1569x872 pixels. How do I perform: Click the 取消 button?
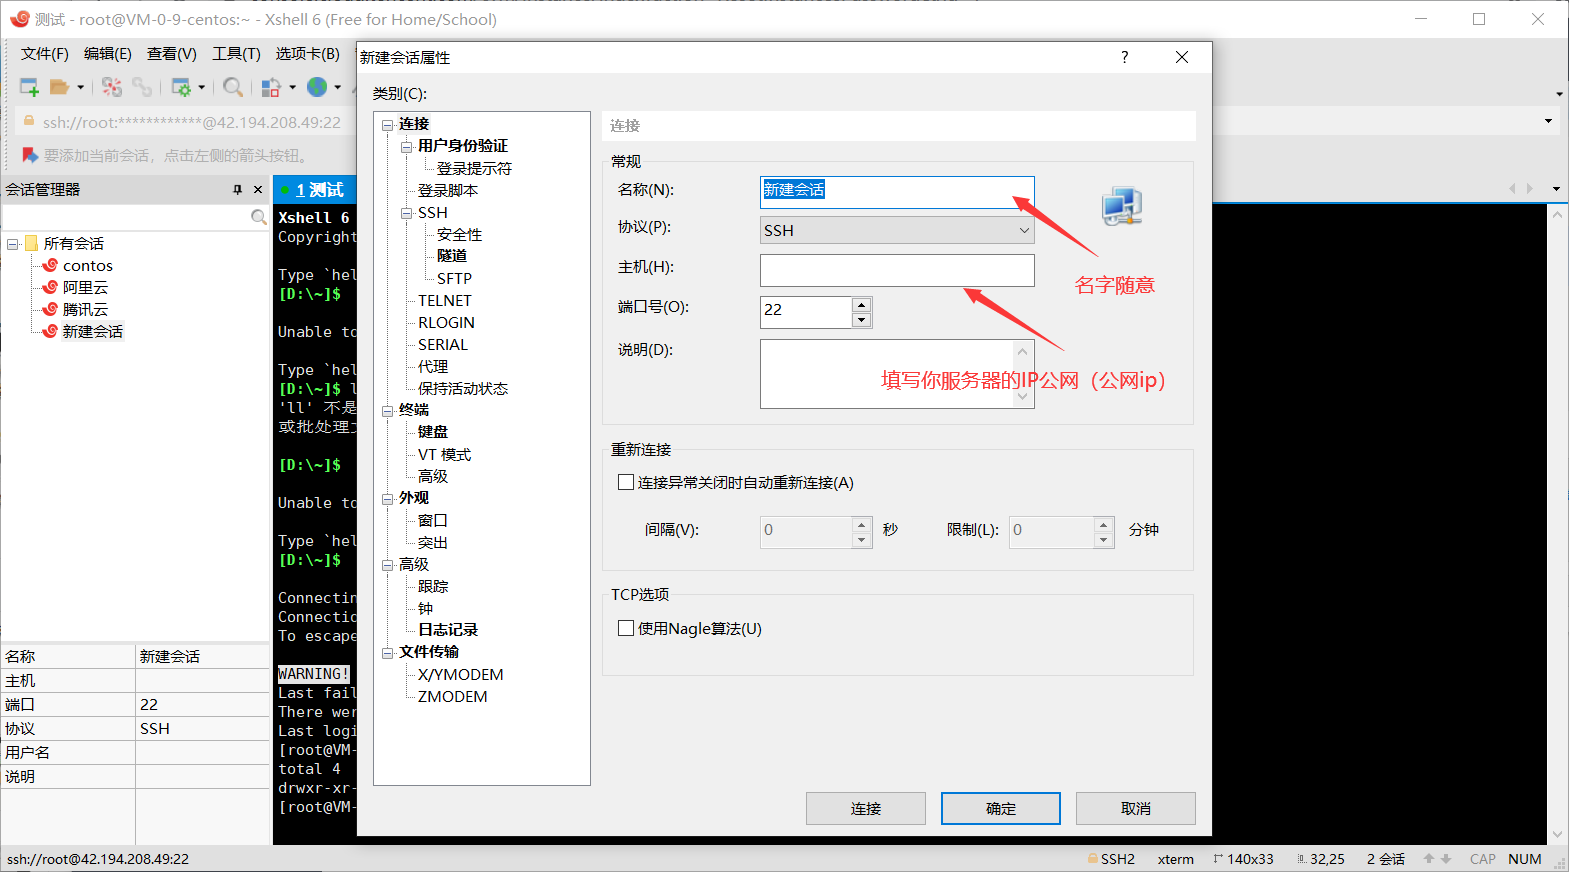tap(1135, 808)
